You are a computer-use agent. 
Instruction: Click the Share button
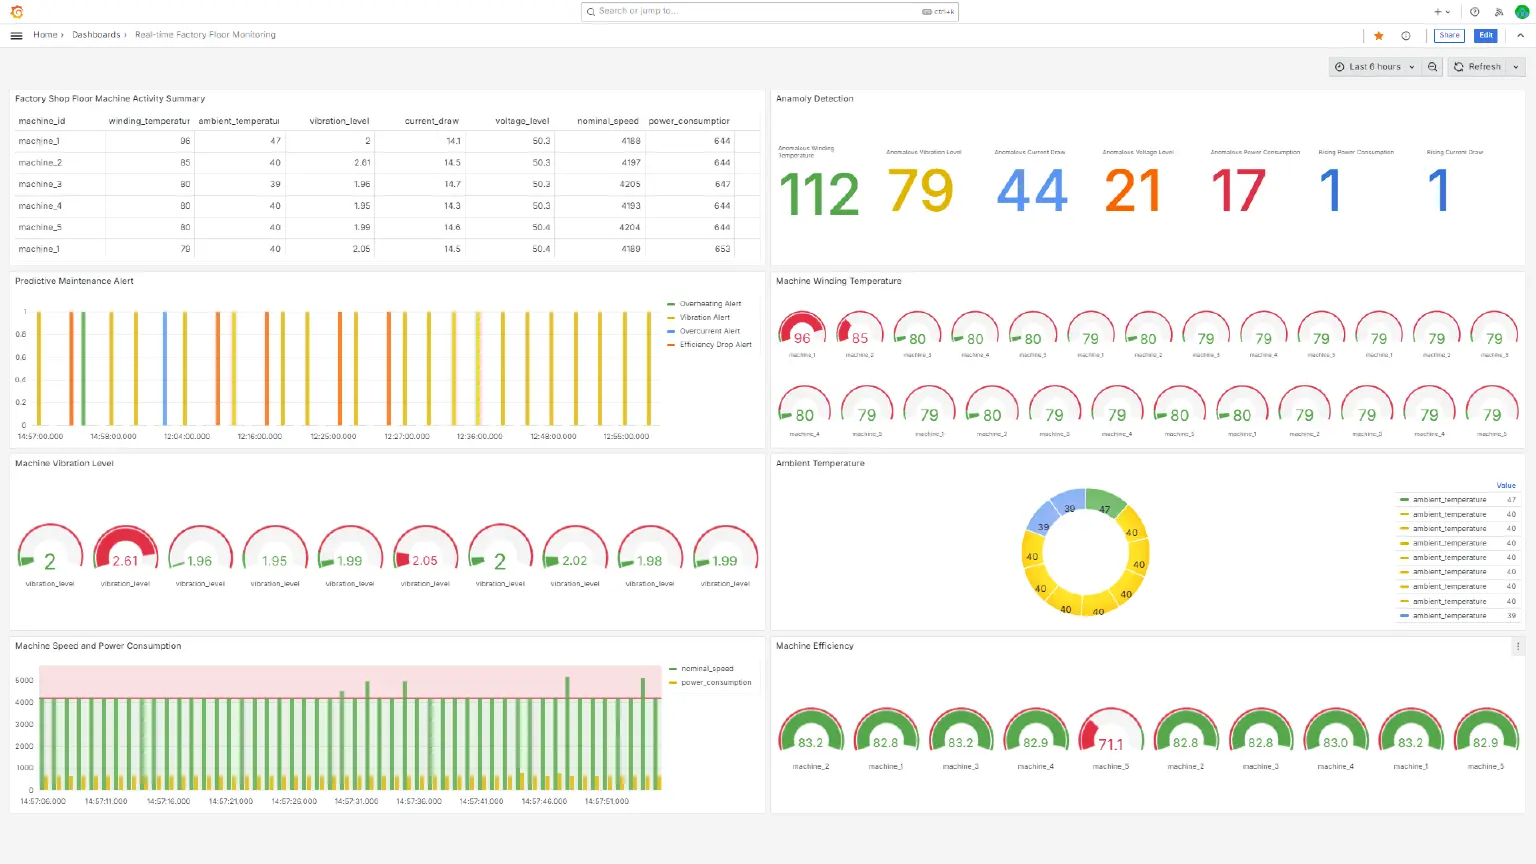coord(1449,35)
